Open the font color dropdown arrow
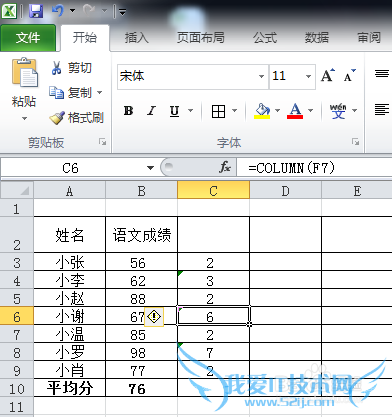392x417 pixels. coord(311,111)
